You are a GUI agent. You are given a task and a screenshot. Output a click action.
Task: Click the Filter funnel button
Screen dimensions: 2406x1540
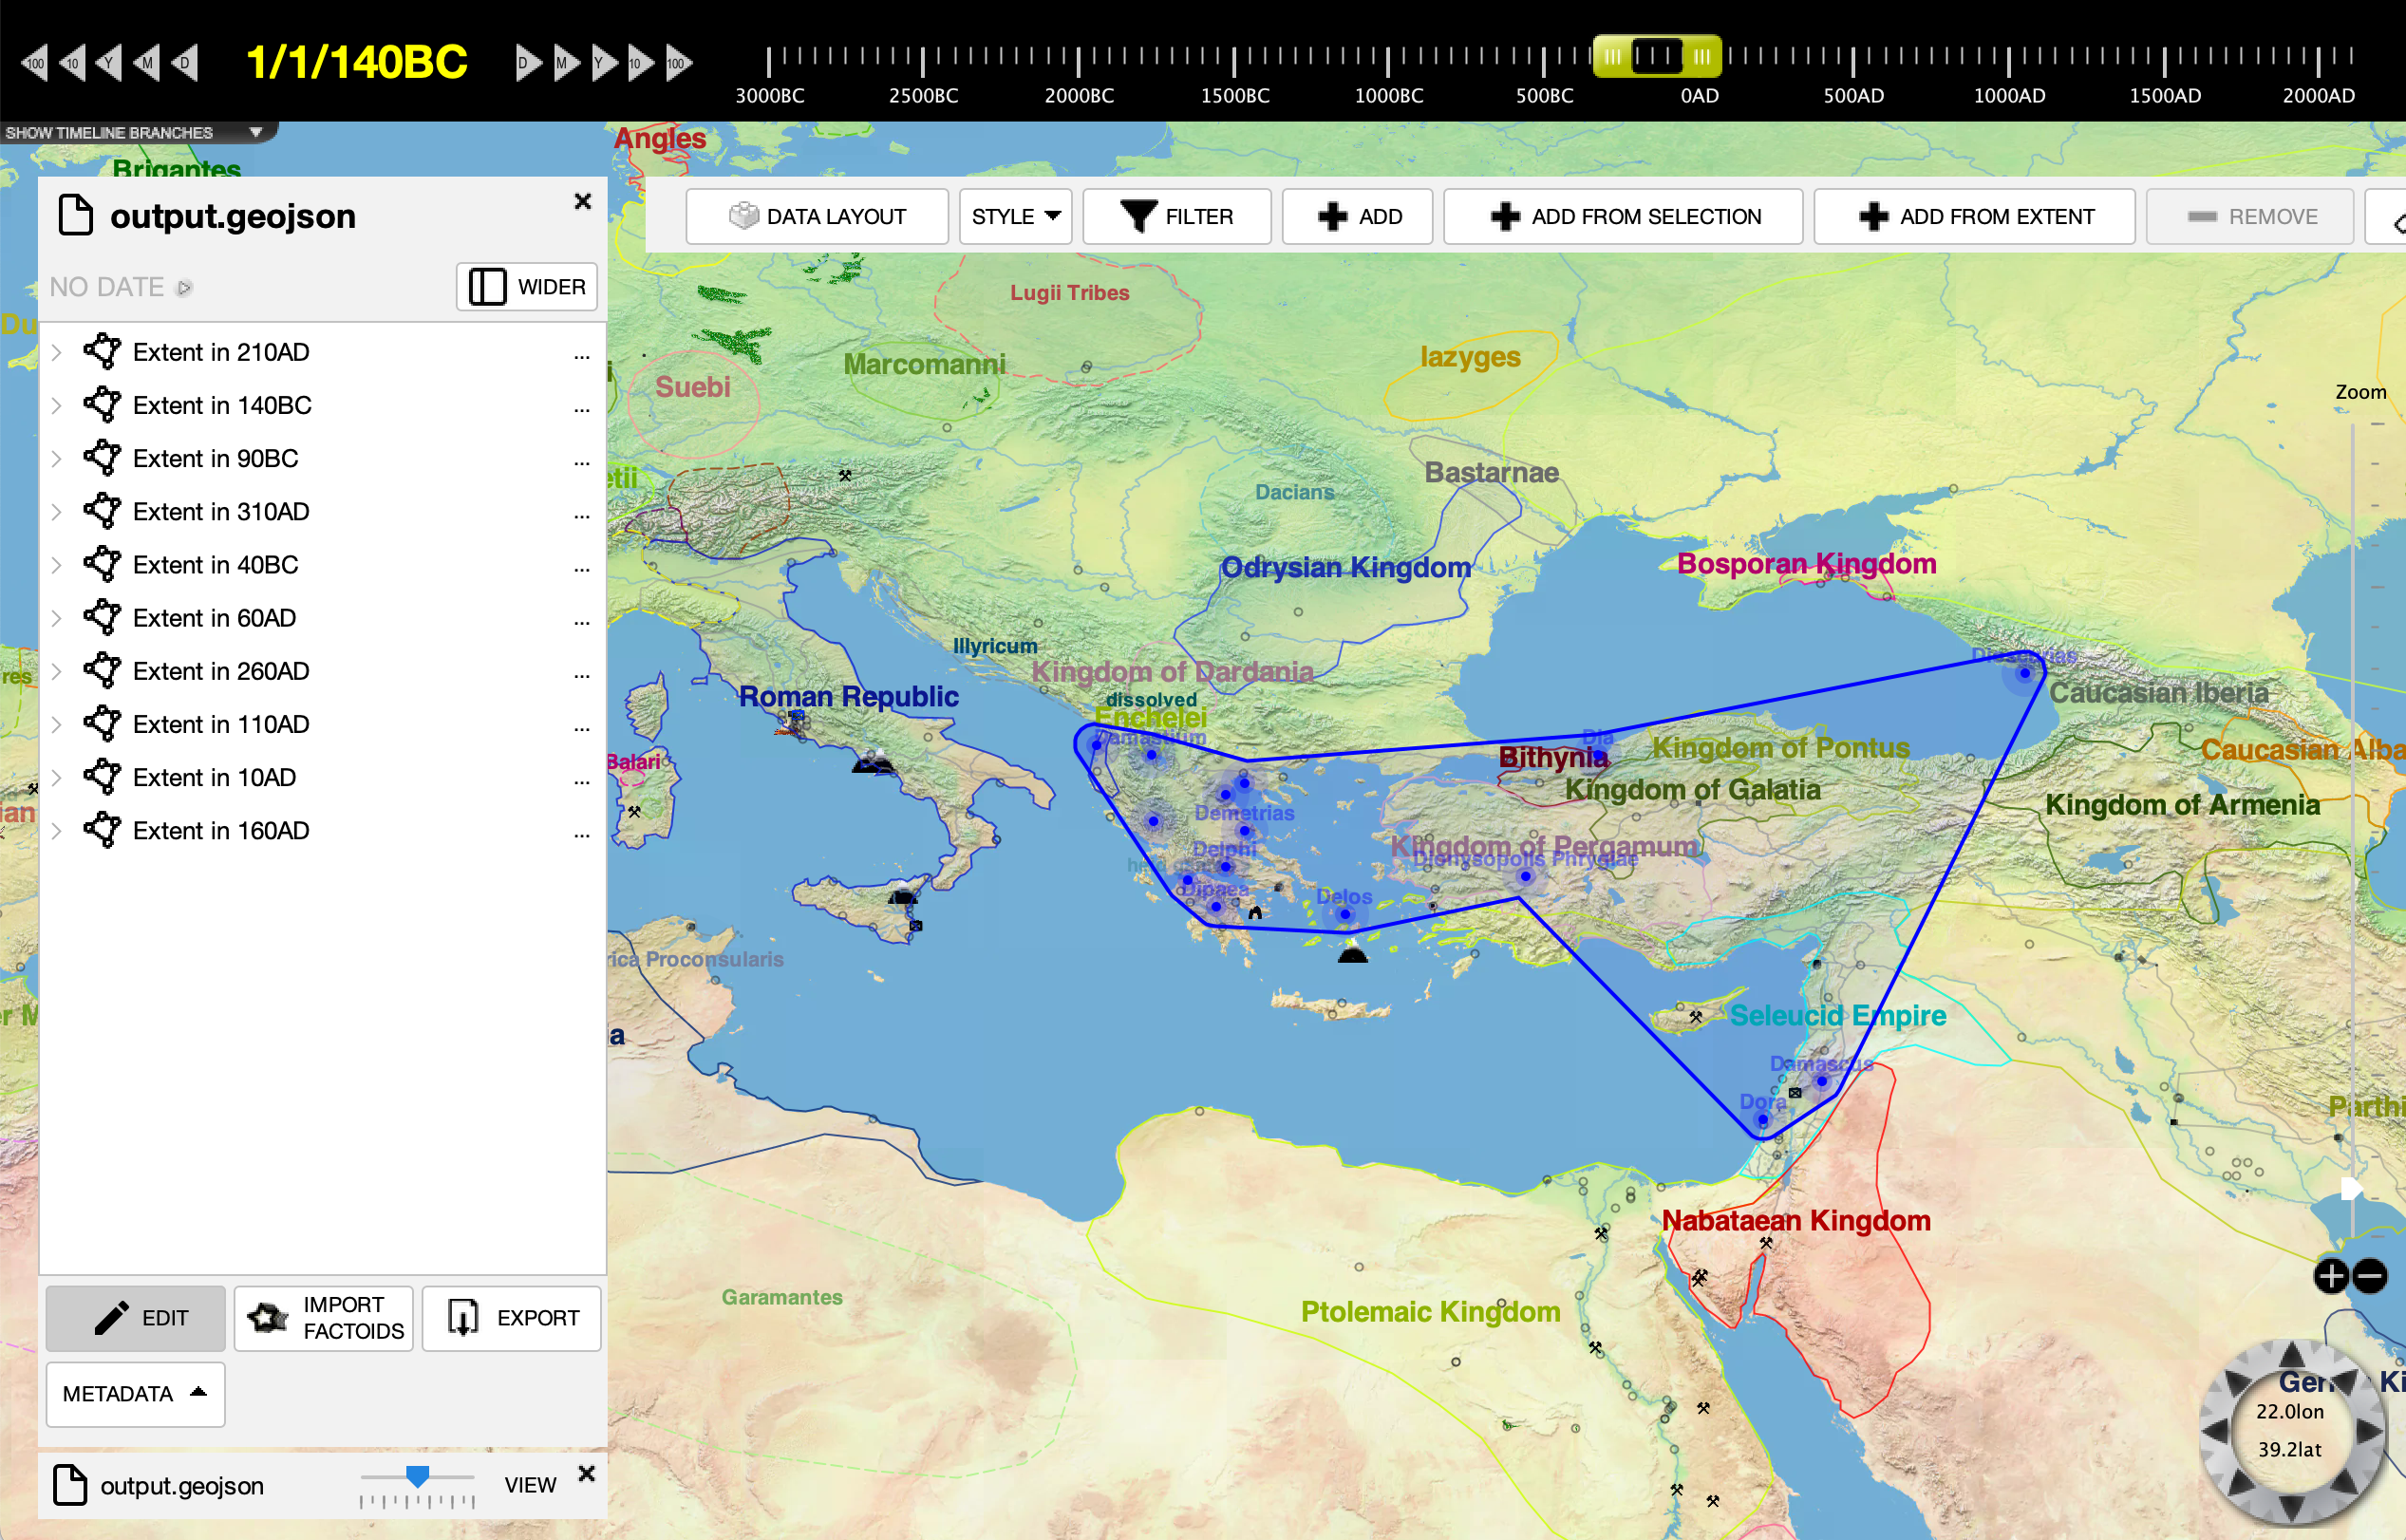1176,216
